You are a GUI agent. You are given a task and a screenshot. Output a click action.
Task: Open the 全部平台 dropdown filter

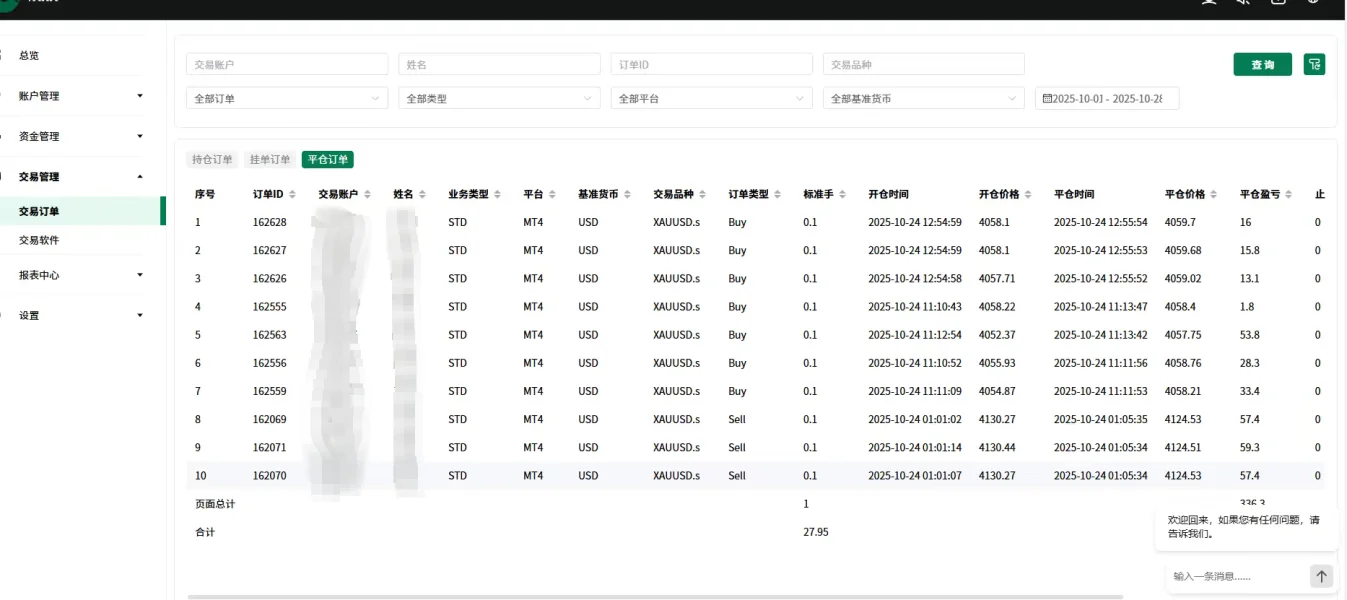(x=711, y=99)
